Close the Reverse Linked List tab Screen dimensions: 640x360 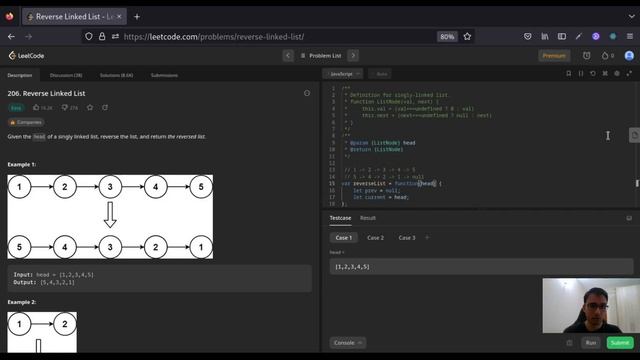(x=119, y=17)
